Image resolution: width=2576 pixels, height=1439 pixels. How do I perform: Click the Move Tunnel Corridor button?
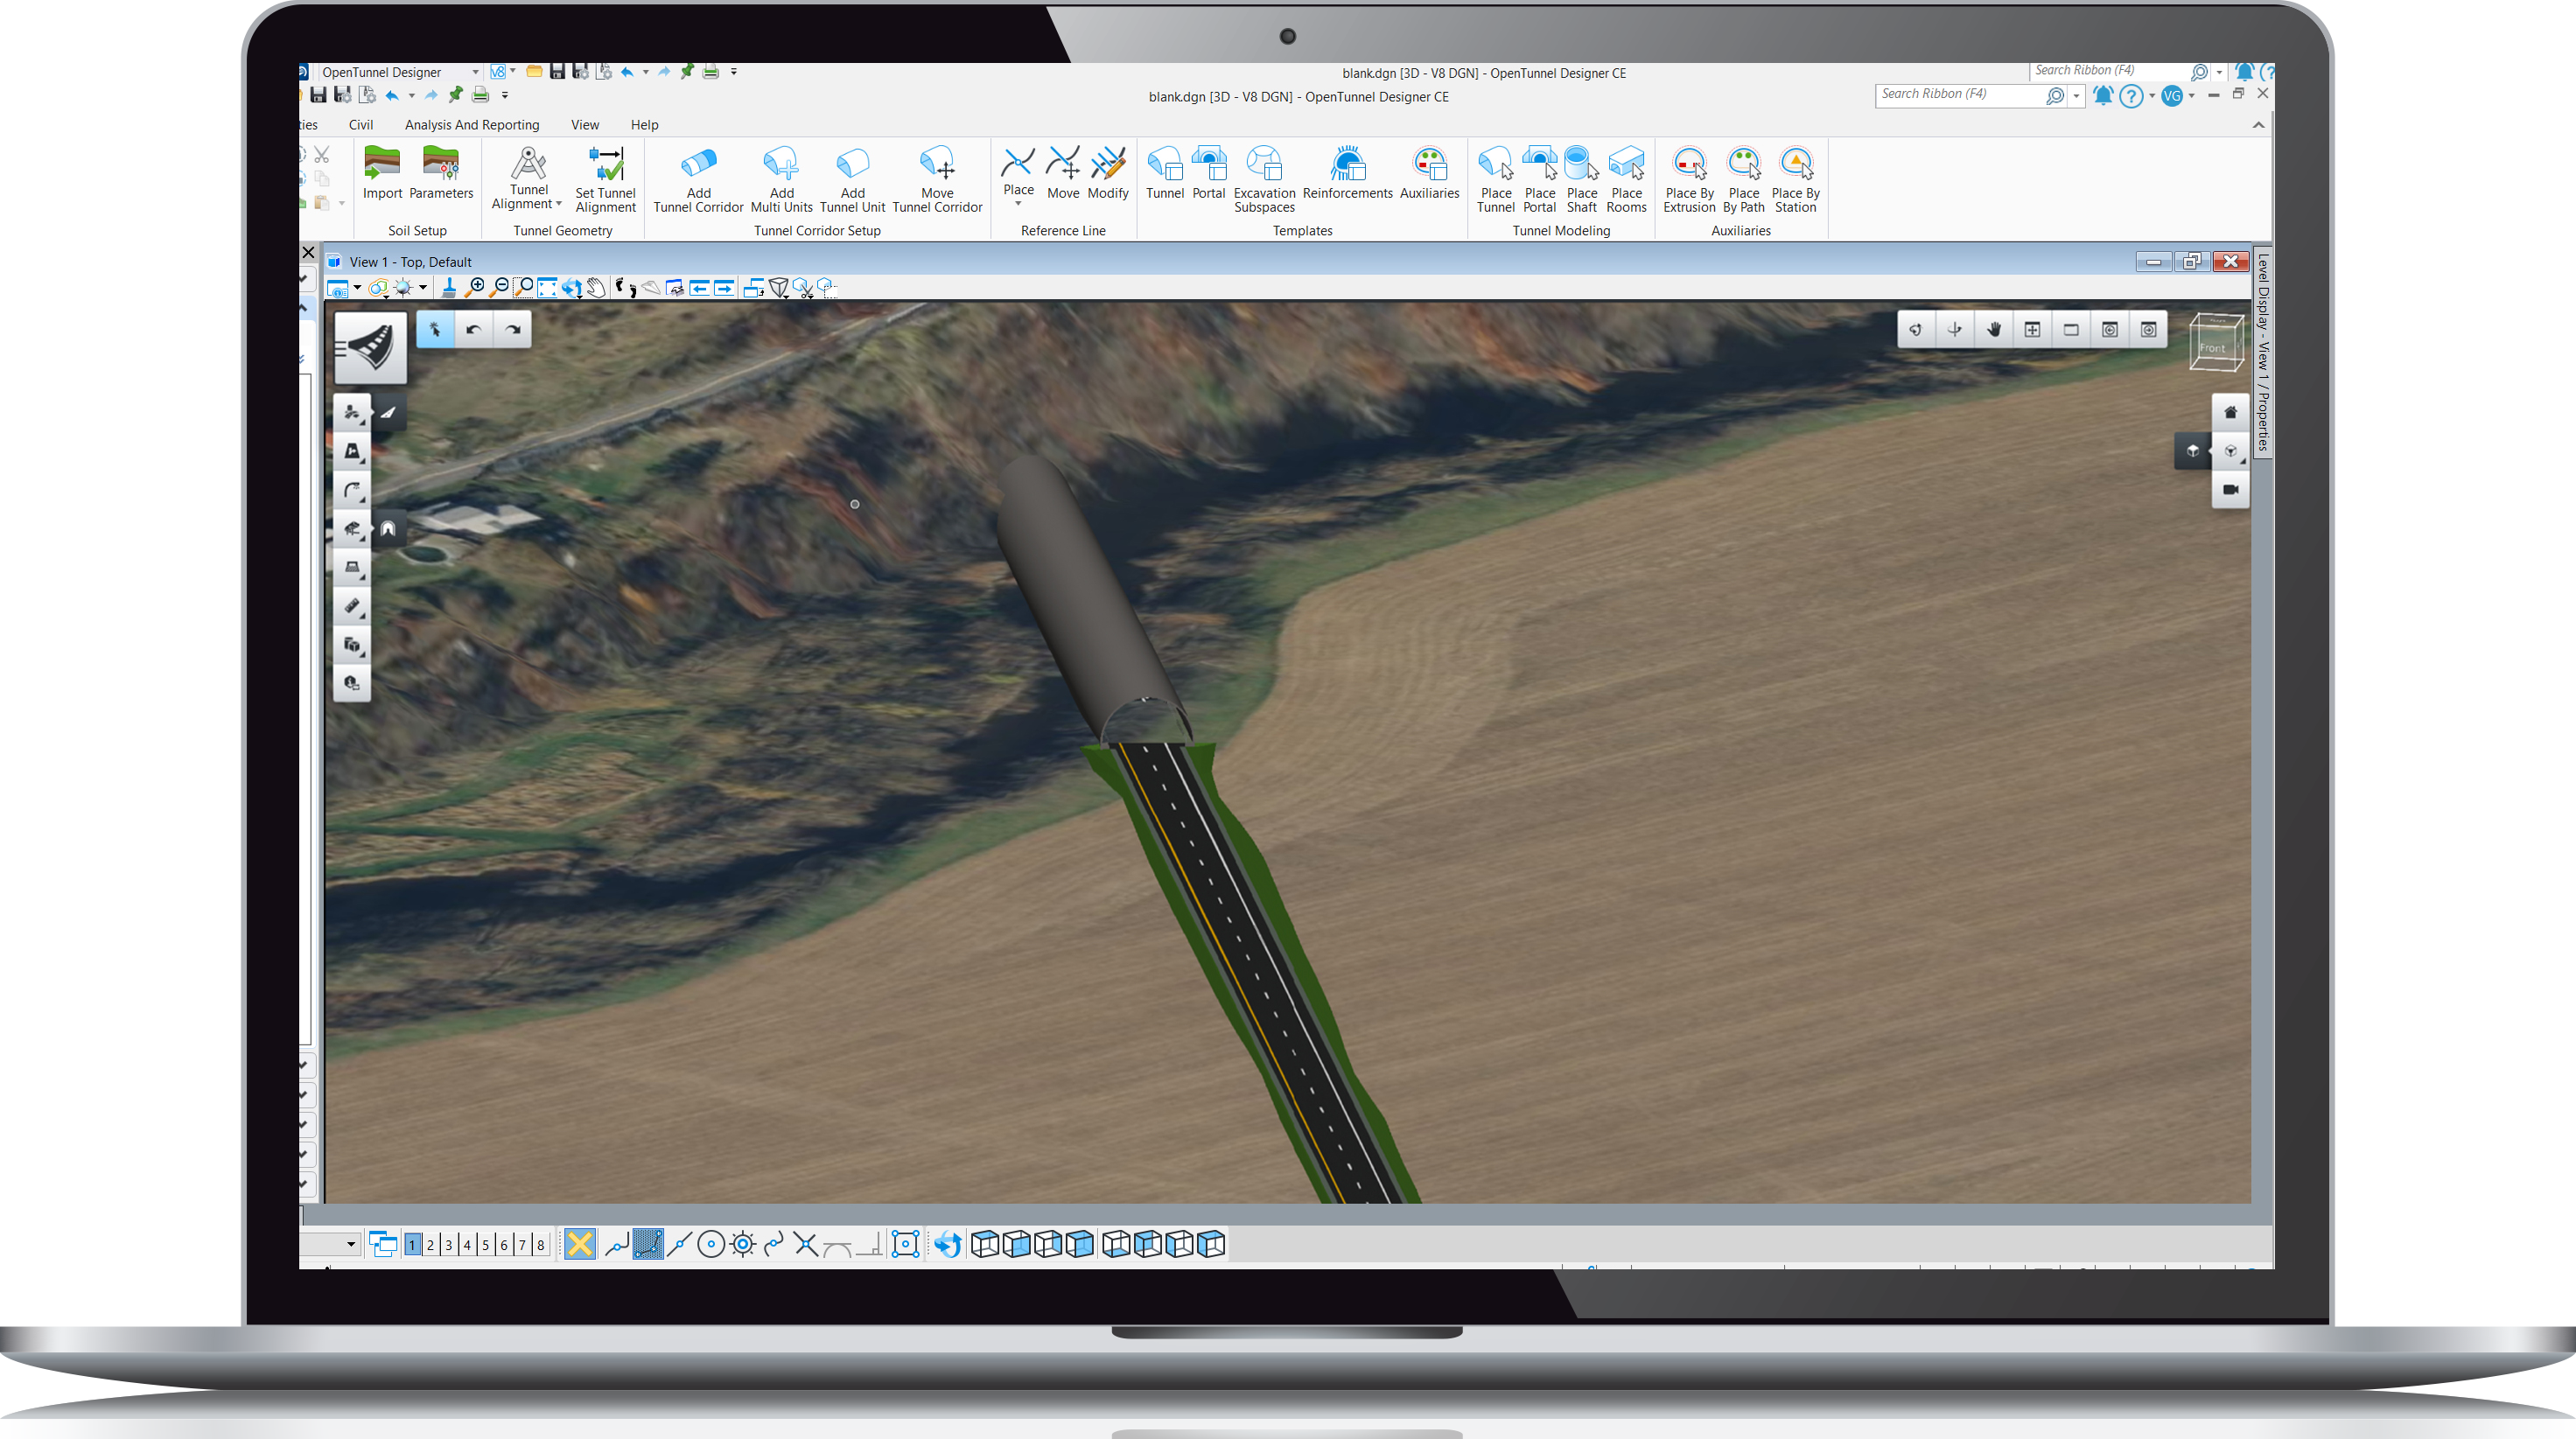coord(937,180)
